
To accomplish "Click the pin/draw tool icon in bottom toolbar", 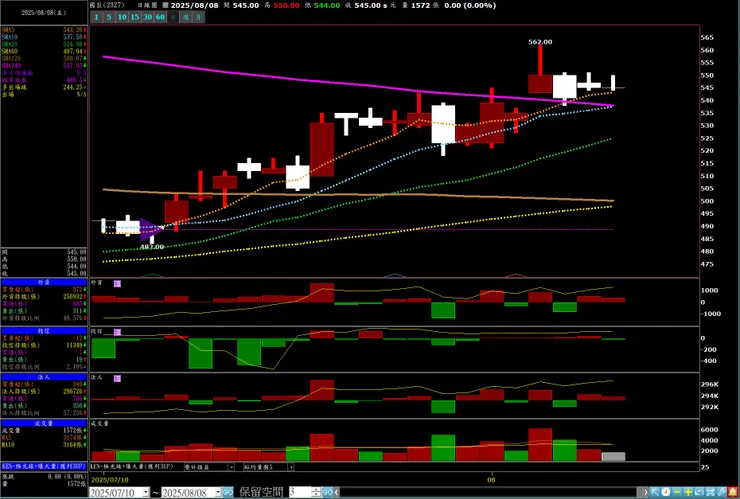I will point(722,492).
